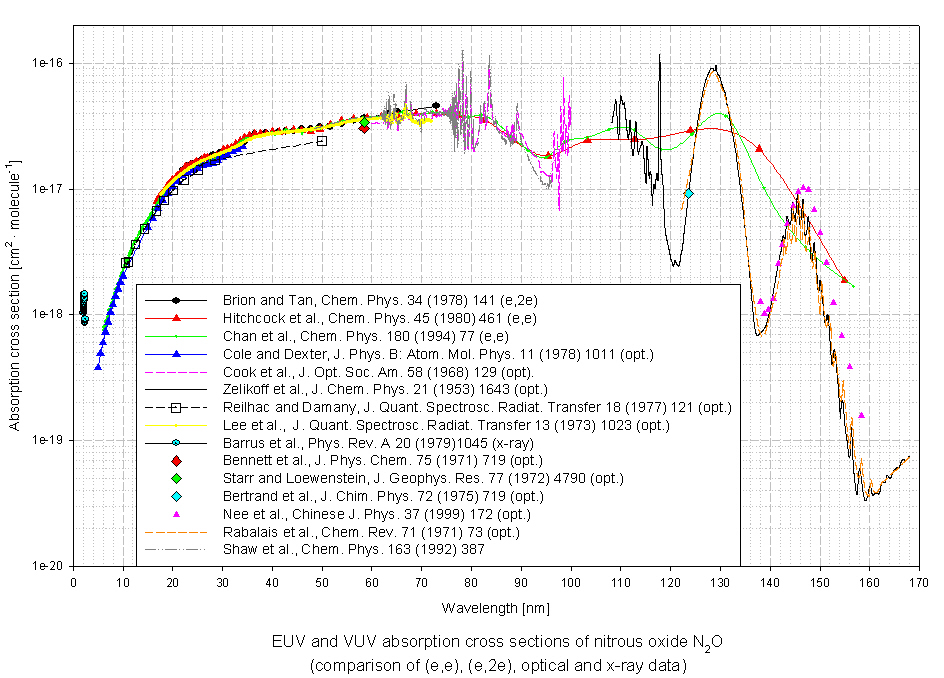Click the cyan diamond marker in Bertrand legend entry
This screenshot has height=678, width=944.
point(176,497)
